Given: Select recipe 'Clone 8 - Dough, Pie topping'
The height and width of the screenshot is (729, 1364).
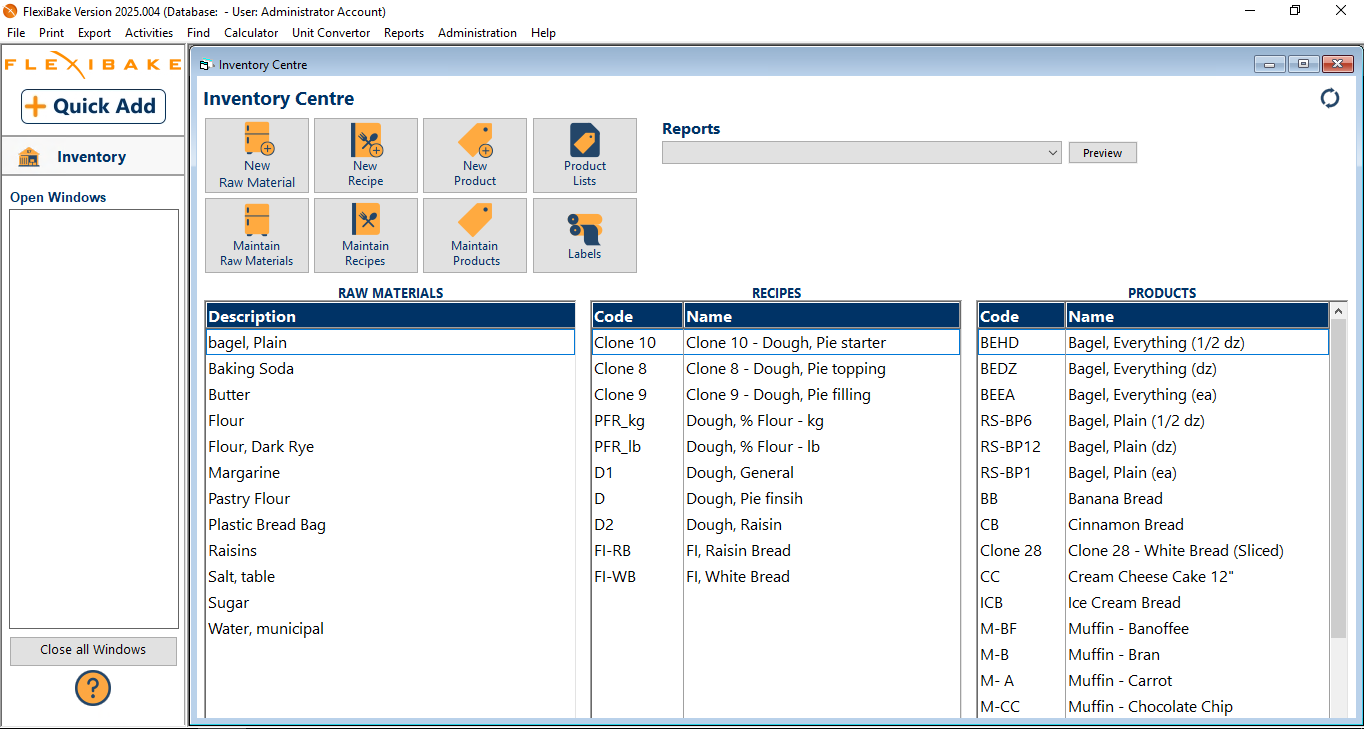Looking at the screenshot, I should pos(776,369).
